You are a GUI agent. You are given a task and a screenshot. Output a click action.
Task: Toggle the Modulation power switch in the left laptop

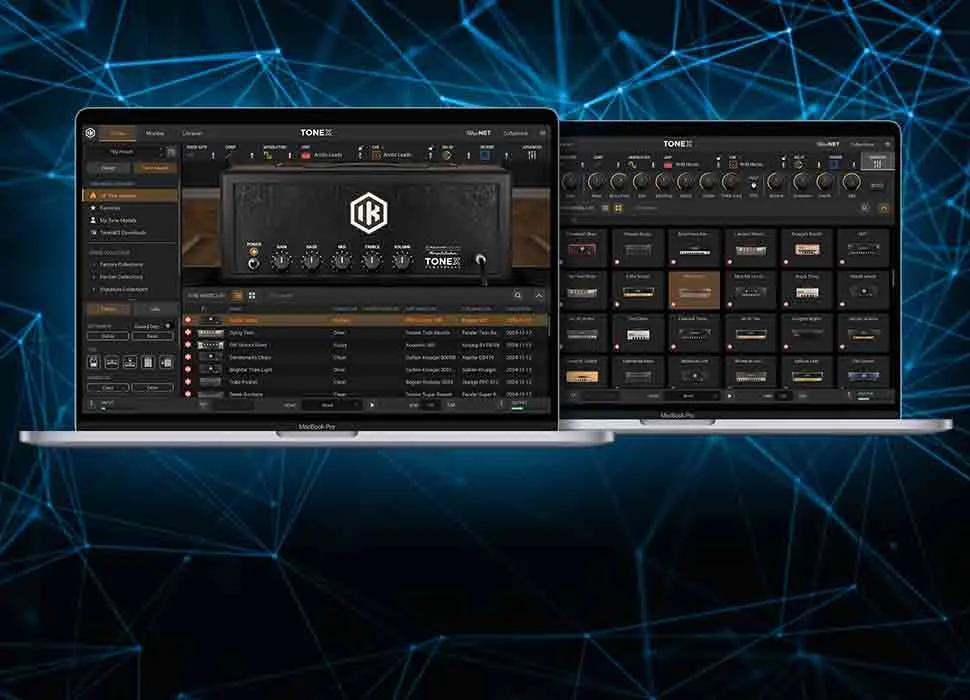(289, 155)
